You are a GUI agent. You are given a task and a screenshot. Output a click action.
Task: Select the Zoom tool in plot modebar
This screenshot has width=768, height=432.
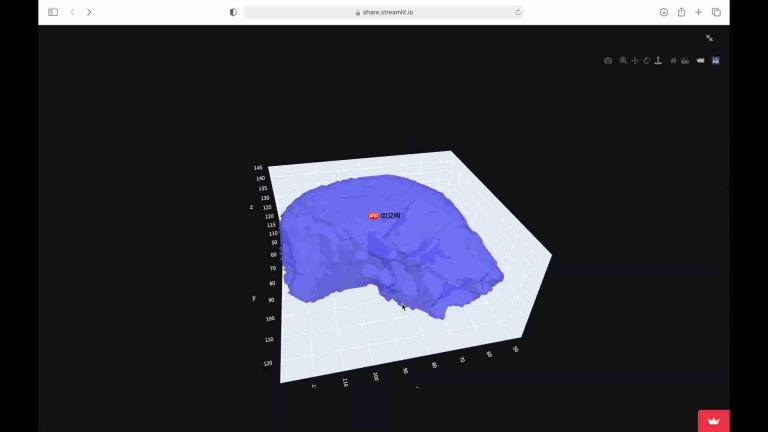(623, 61)
